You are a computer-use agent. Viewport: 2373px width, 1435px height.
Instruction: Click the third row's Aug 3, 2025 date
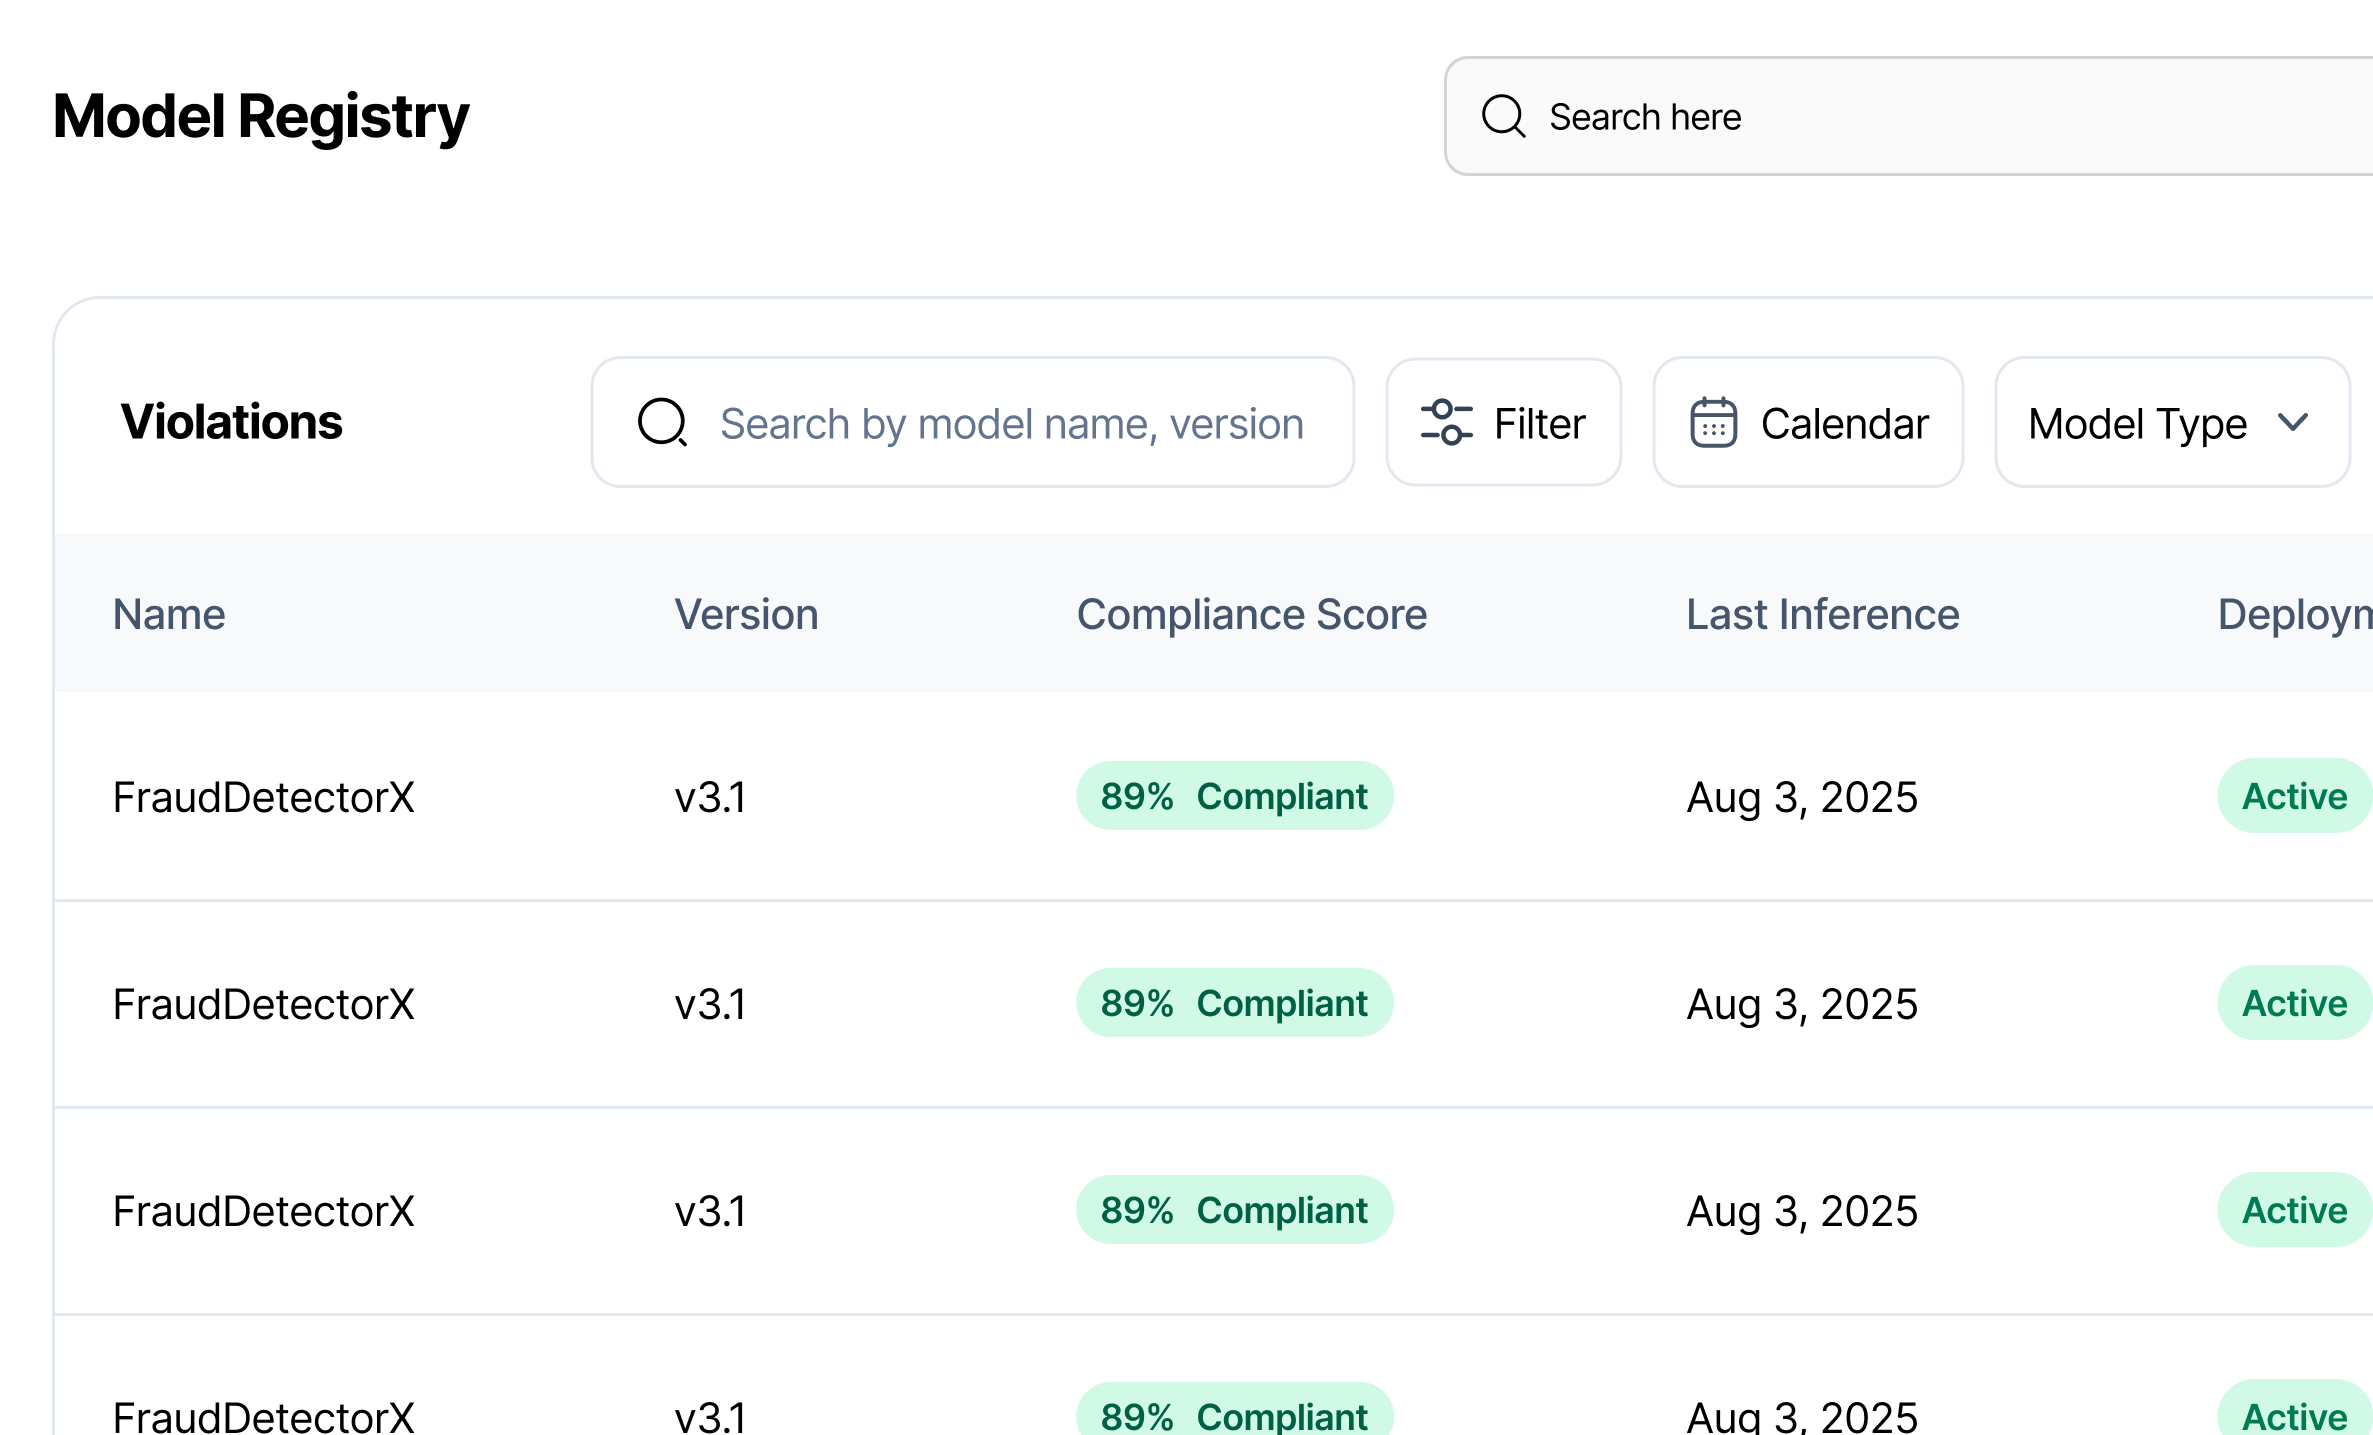click(x=1802, y=1211)
